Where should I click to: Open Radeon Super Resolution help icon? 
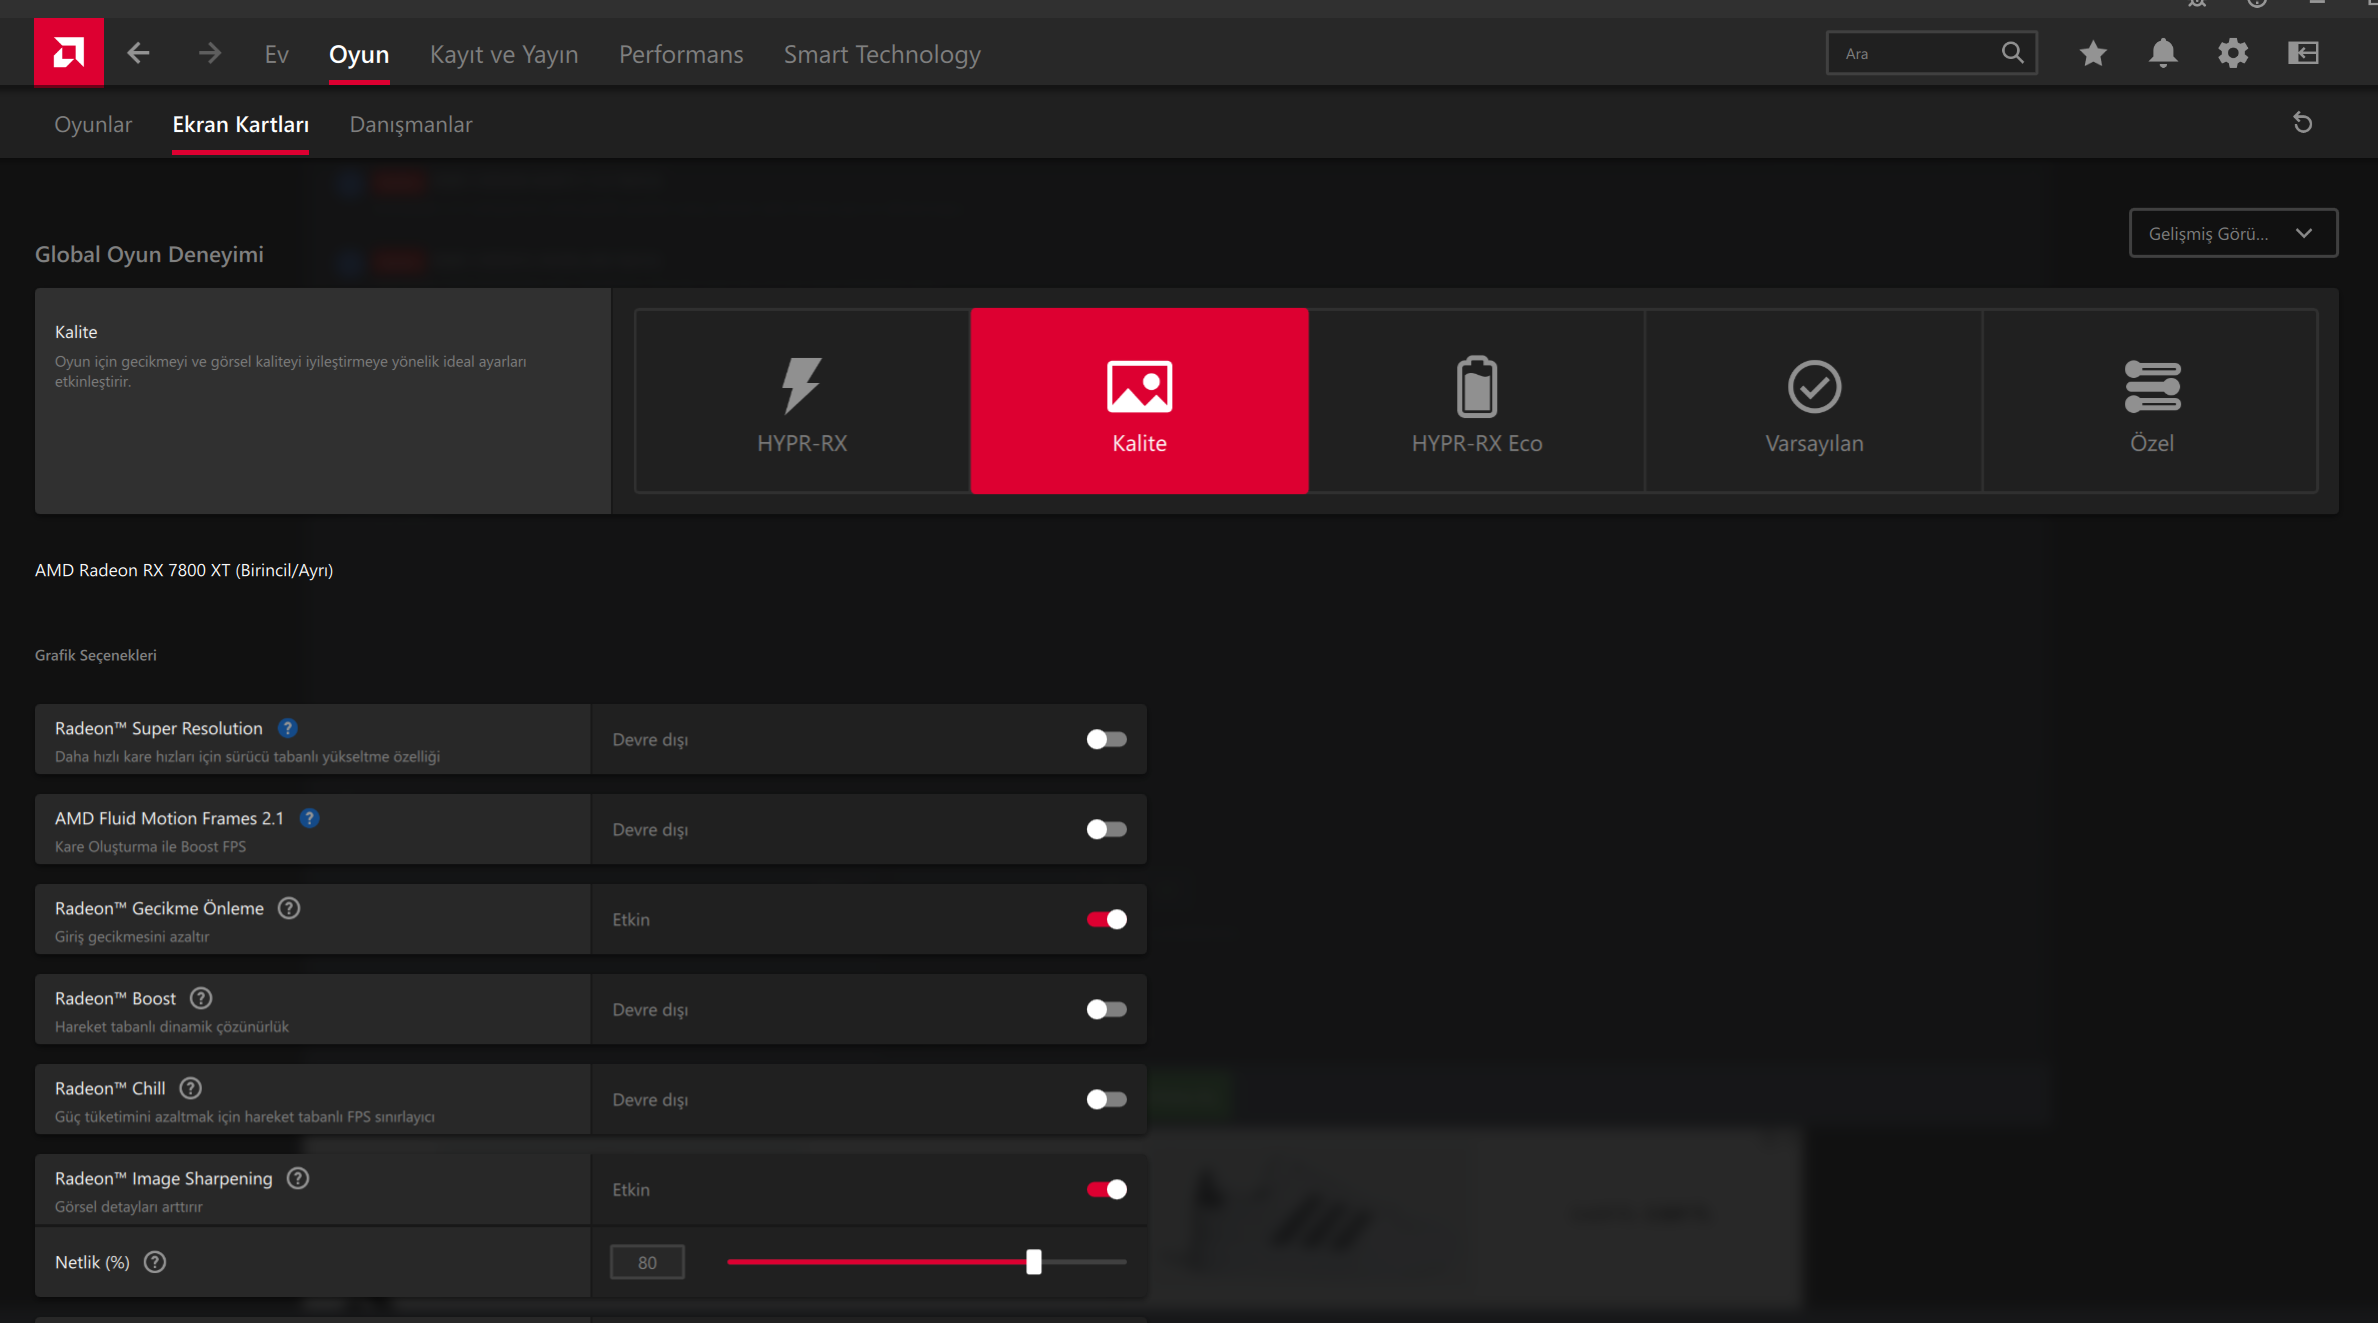click(x=288, y=728)
